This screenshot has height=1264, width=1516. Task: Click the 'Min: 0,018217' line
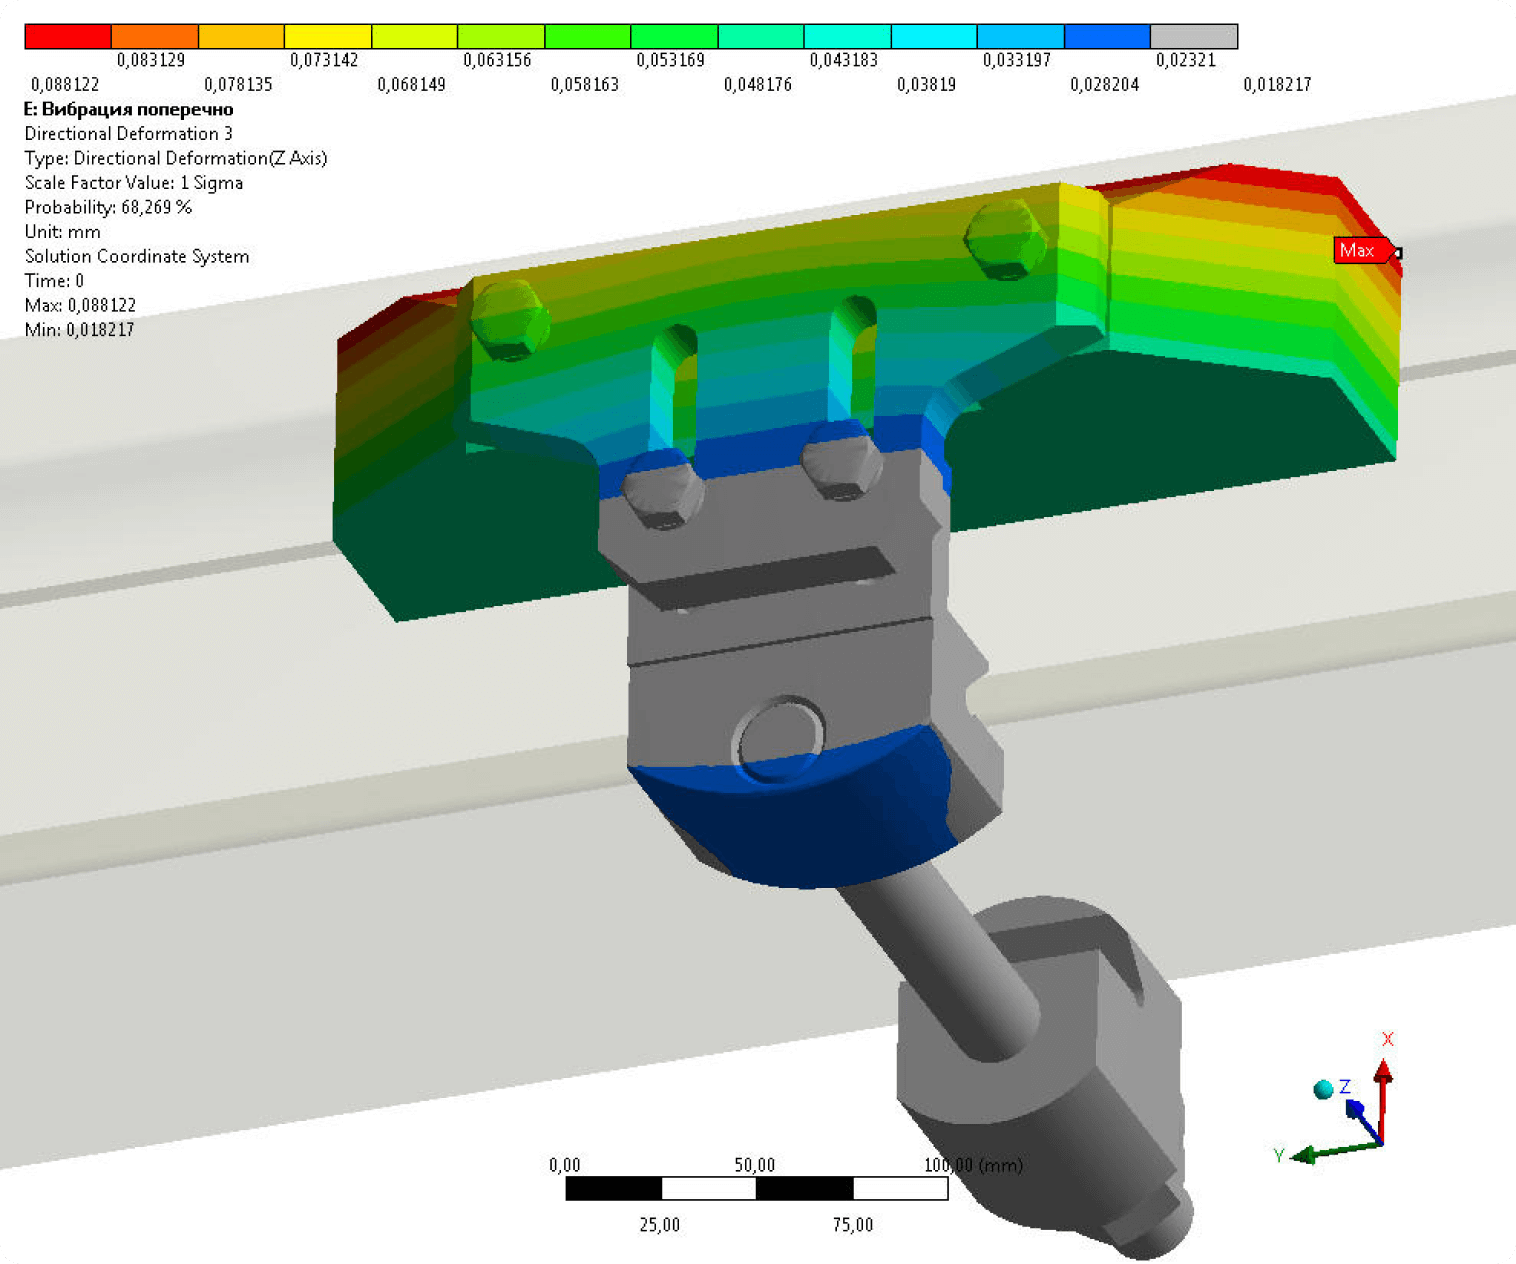coord(79,330)
